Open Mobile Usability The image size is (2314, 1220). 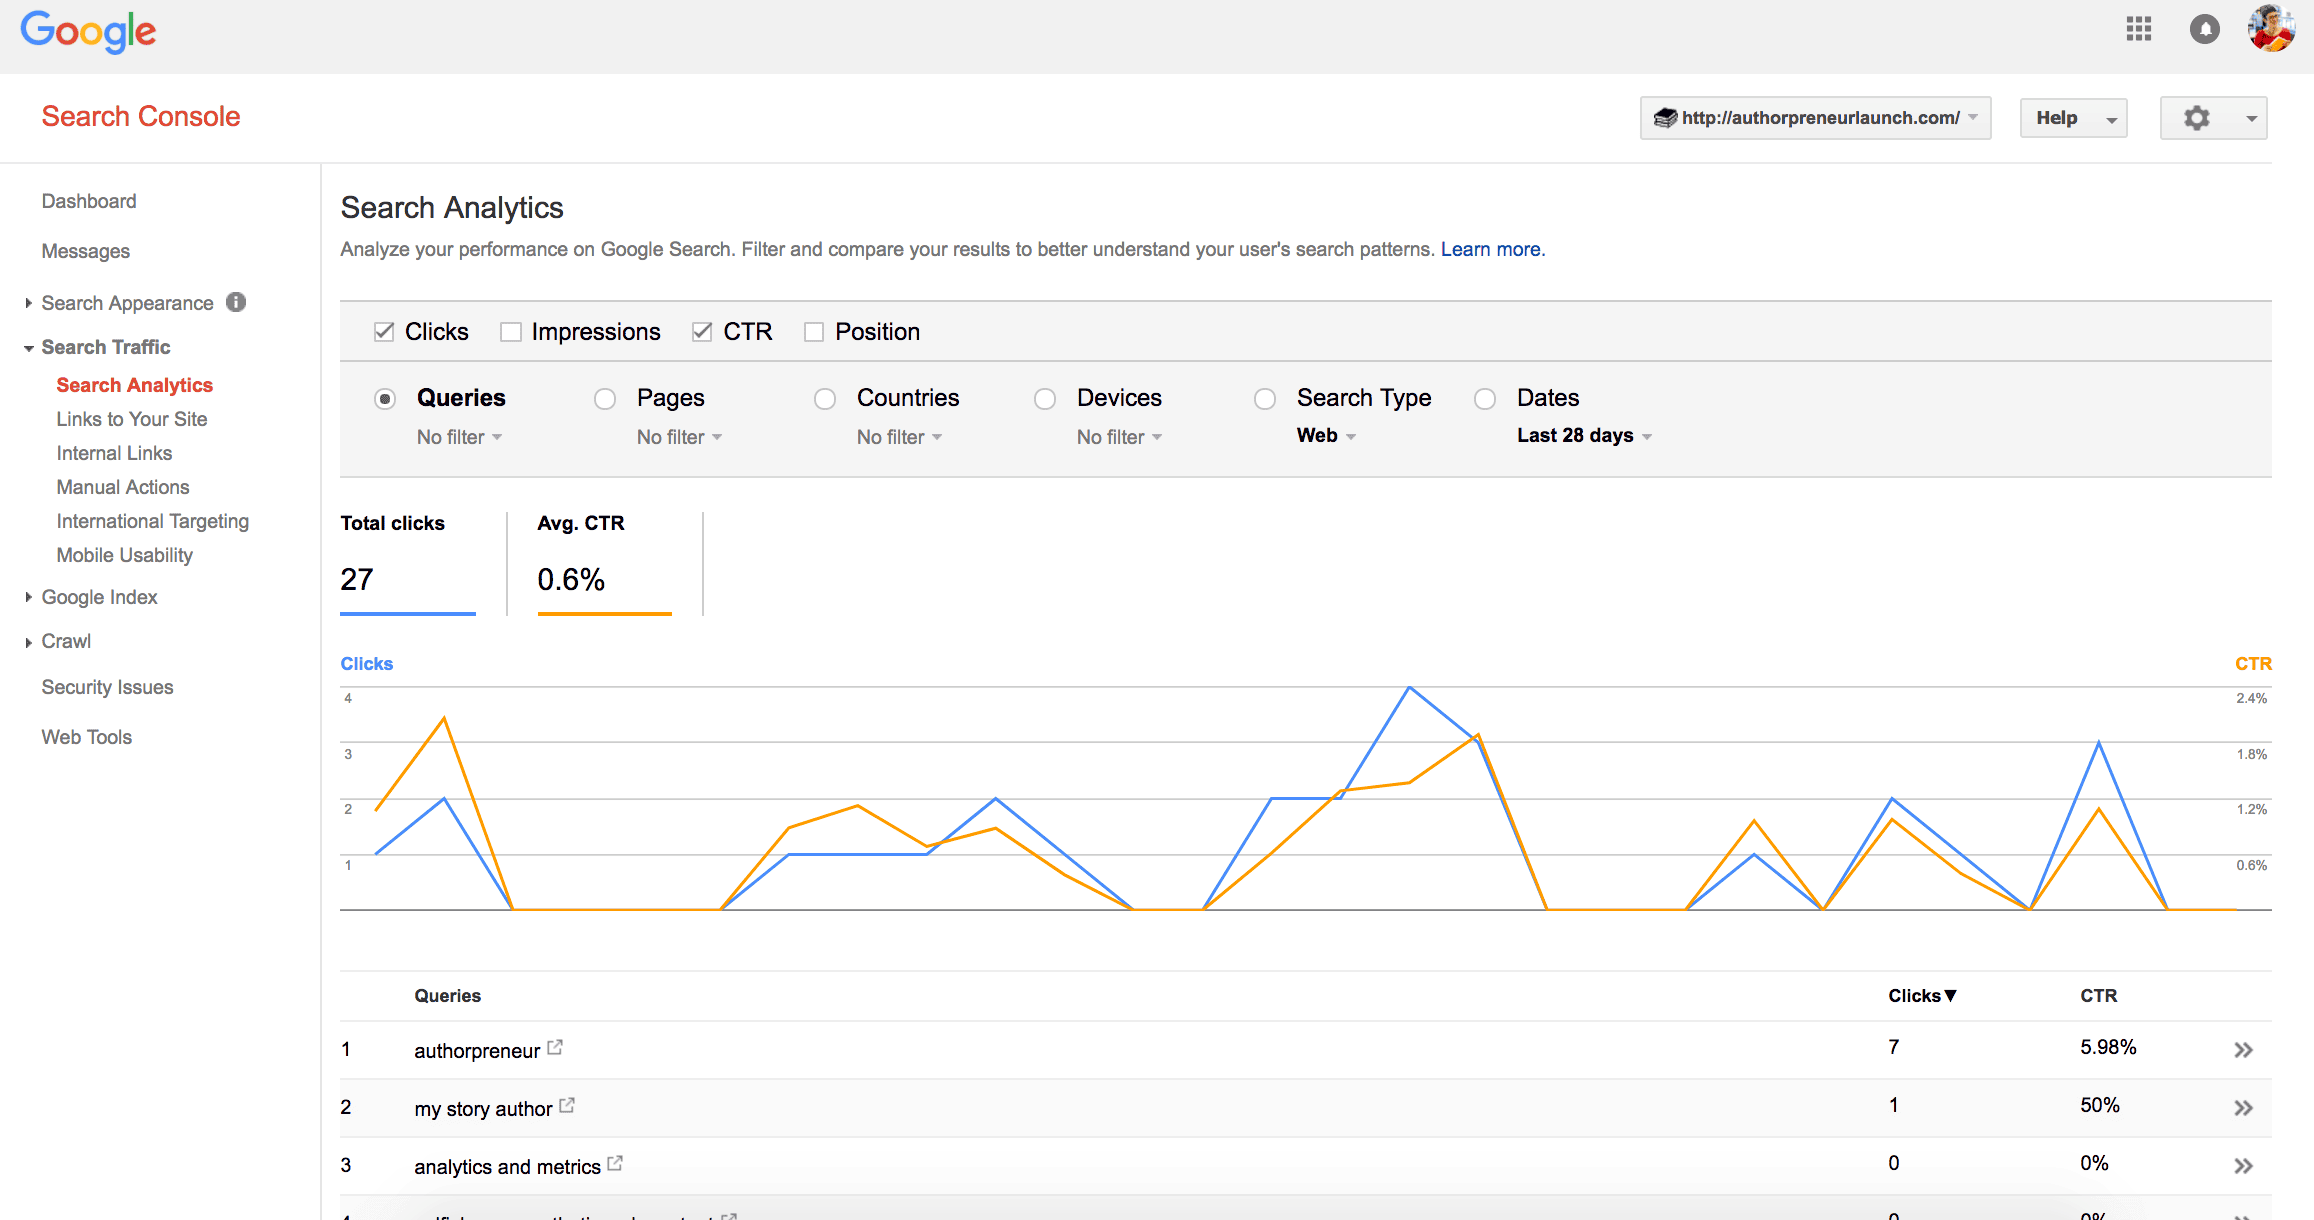click(125, 555)
